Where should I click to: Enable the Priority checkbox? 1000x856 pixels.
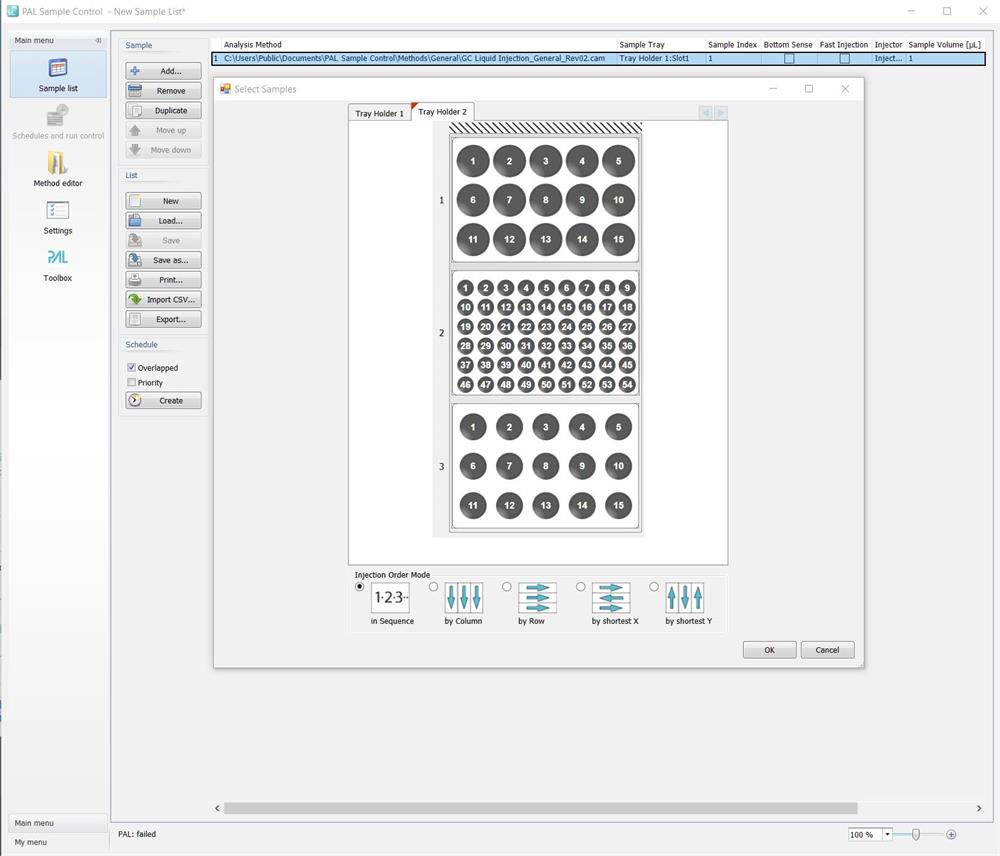coord(132,383)
